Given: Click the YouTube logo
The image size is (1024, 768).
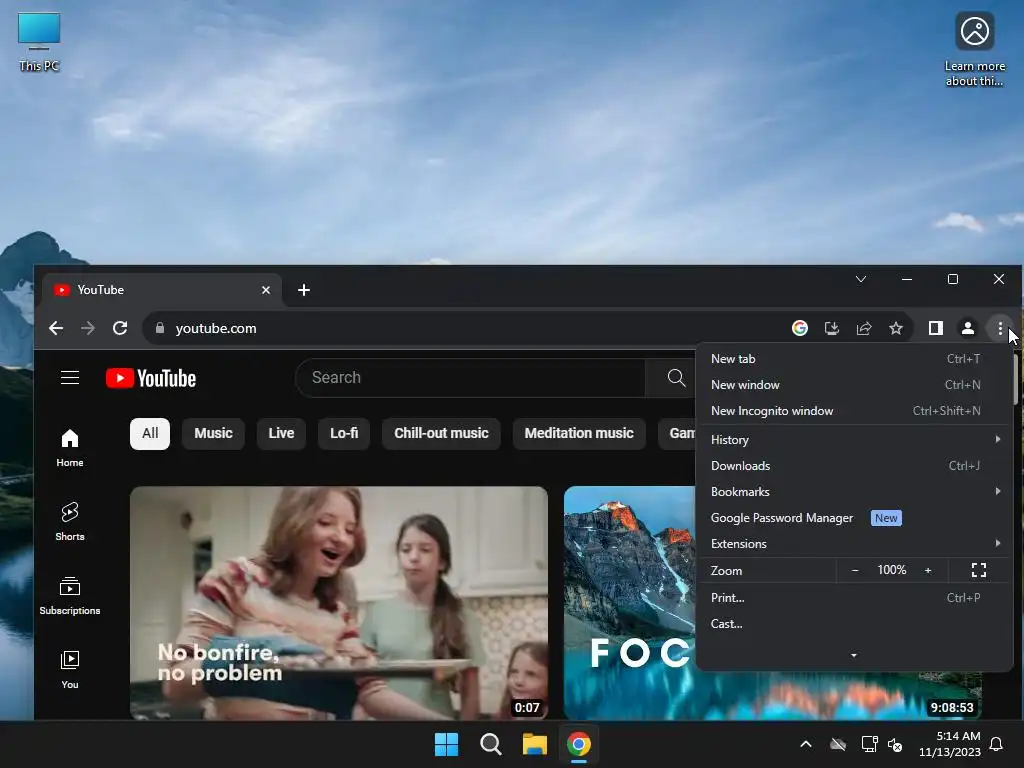Looking at the screenshot, I should click(x=151, y=378).
